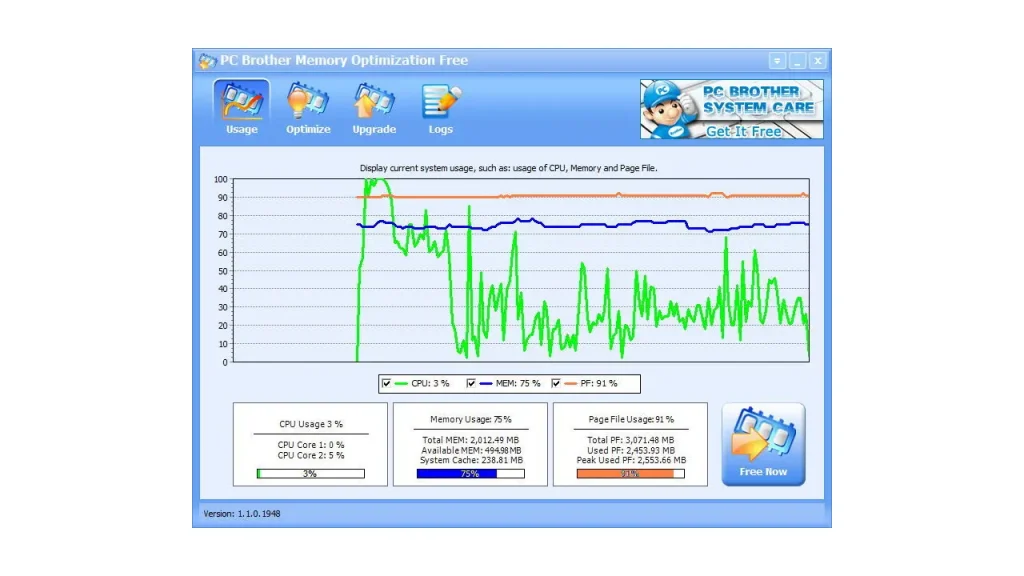The width and height of the screenshot is (1024, 576).
Task: Click the CPU usage 3% progress bar
Action: point(311,473)
